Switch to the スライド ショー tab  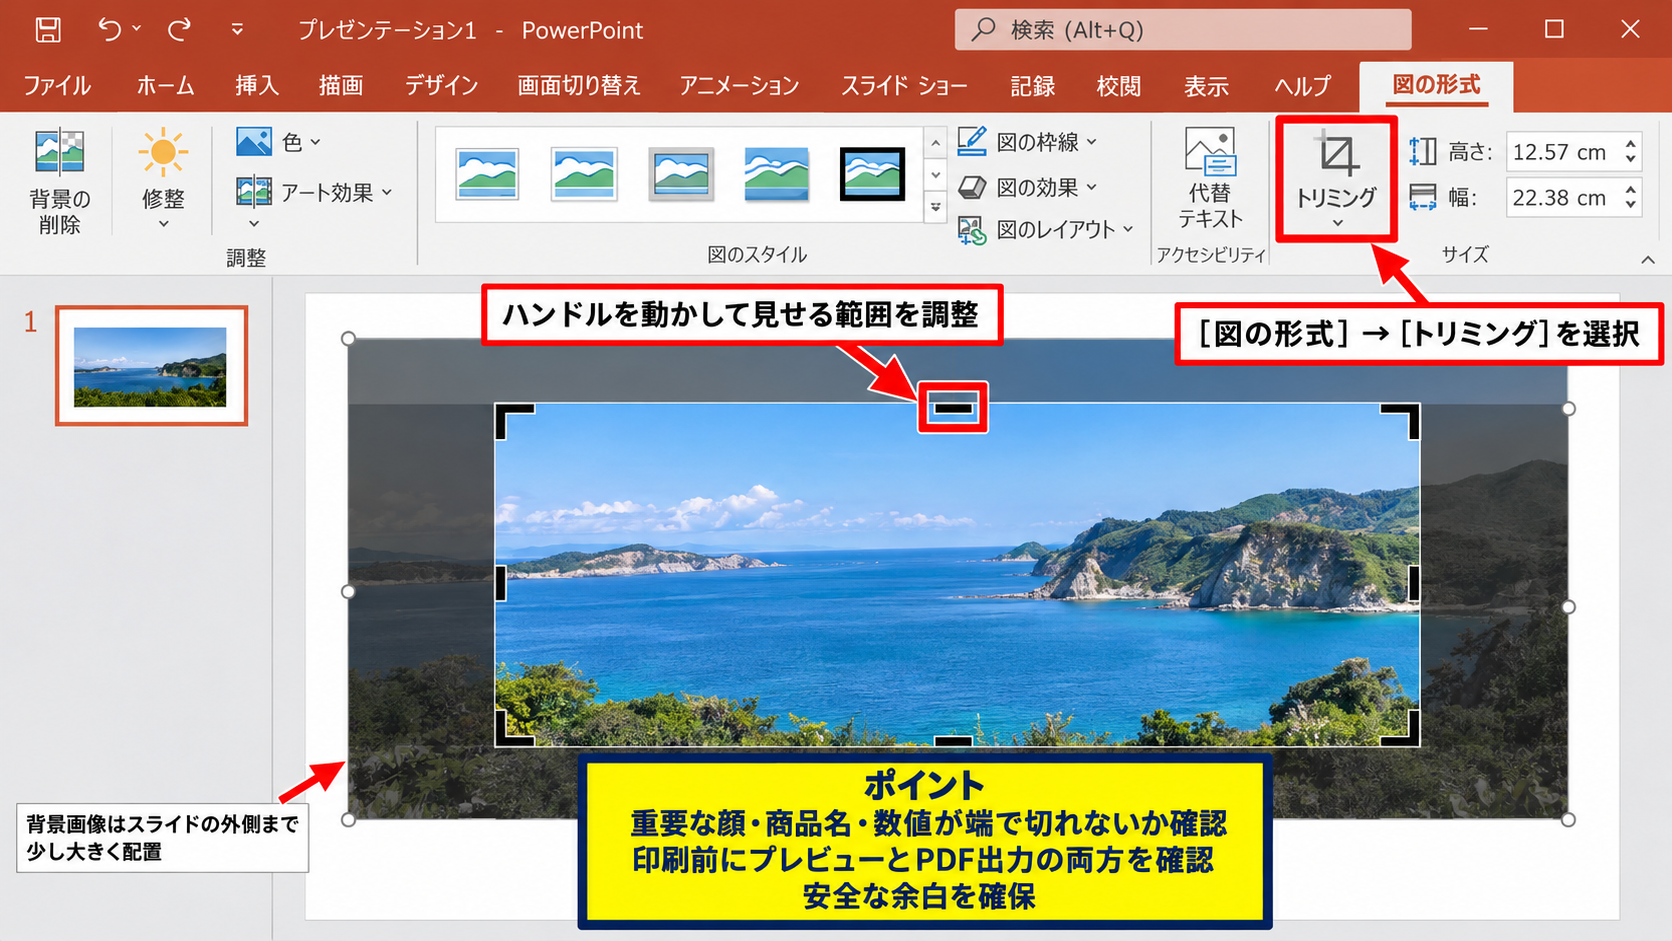[x=904, y=86]
